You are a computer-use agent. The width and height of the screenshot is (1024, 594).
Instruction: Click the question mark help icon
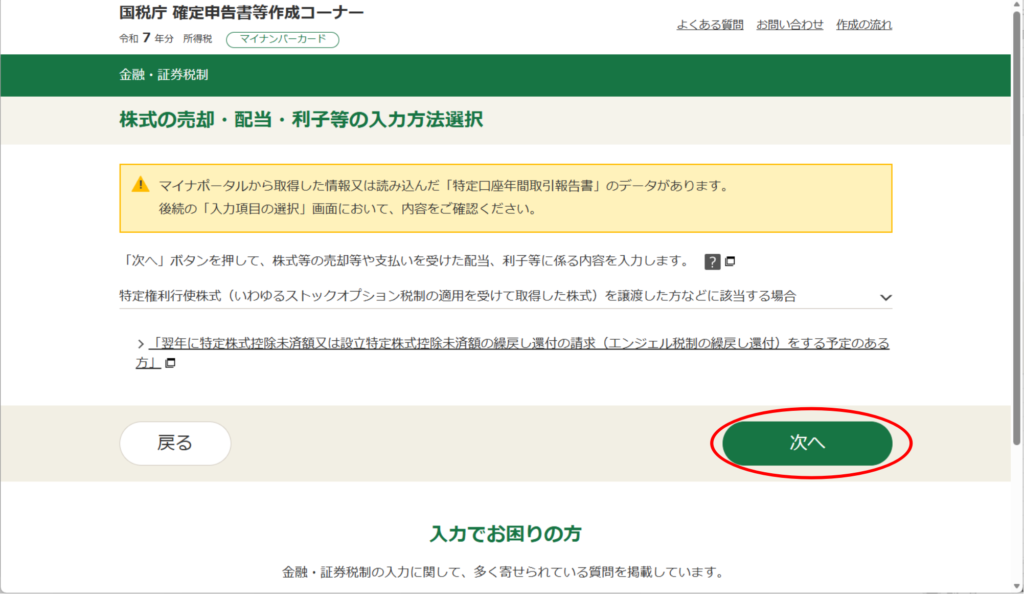click(x=712, y=262)
